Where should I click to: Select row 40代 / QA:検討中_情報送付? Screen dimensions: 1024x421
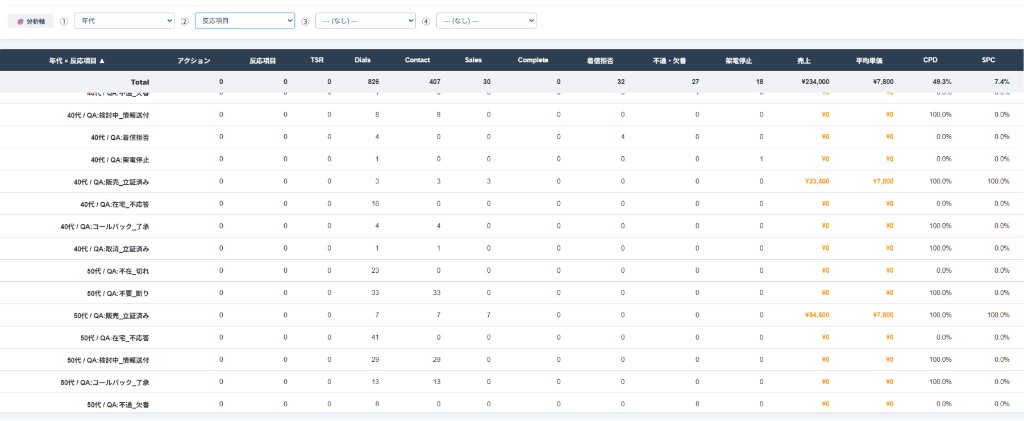[x=512, y=115]
